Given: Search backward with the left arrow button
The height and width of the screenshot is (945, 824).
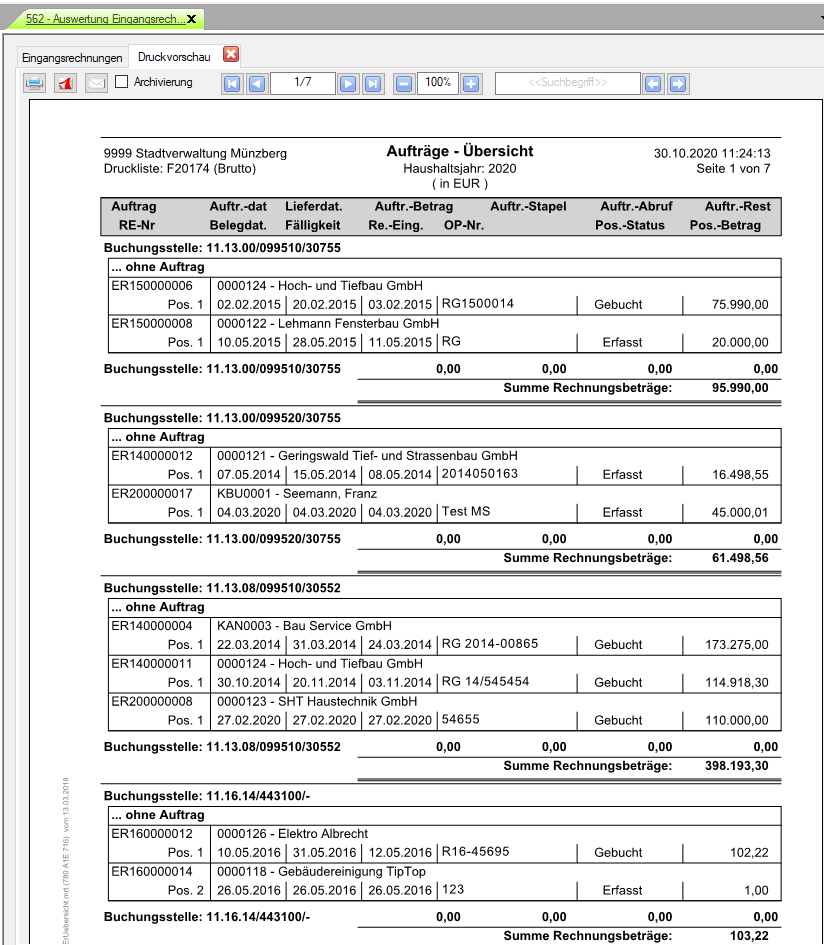Looking at the screenshot, I should click(654, 84).
